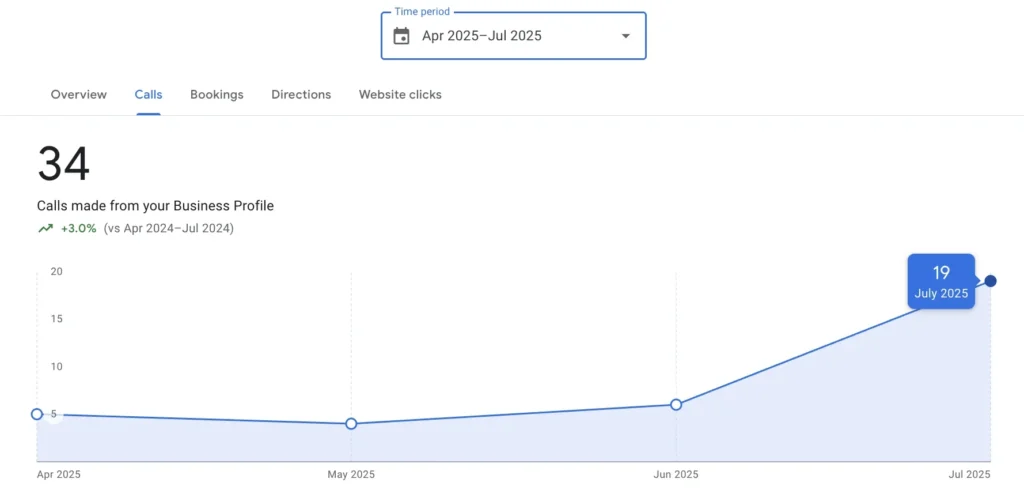Select the filled July 2025 data point

[990, 281]
